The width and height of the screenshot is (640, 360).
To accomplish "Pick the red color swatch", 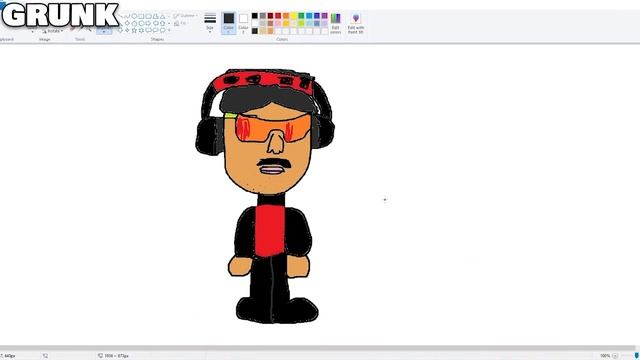I will point(278,16).
